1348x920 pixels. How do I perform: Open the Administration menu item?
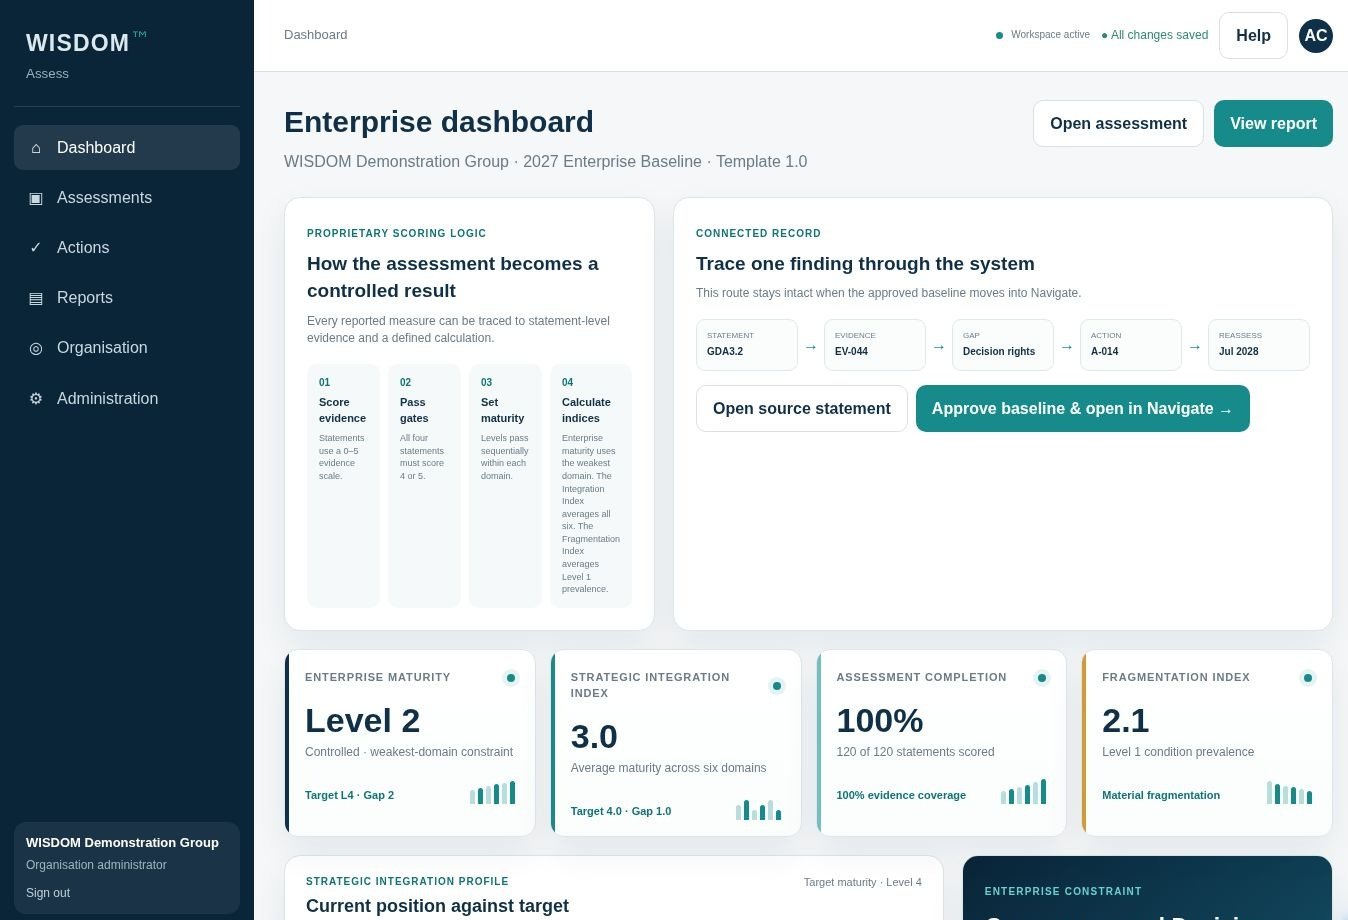click(x=127, y=398)
